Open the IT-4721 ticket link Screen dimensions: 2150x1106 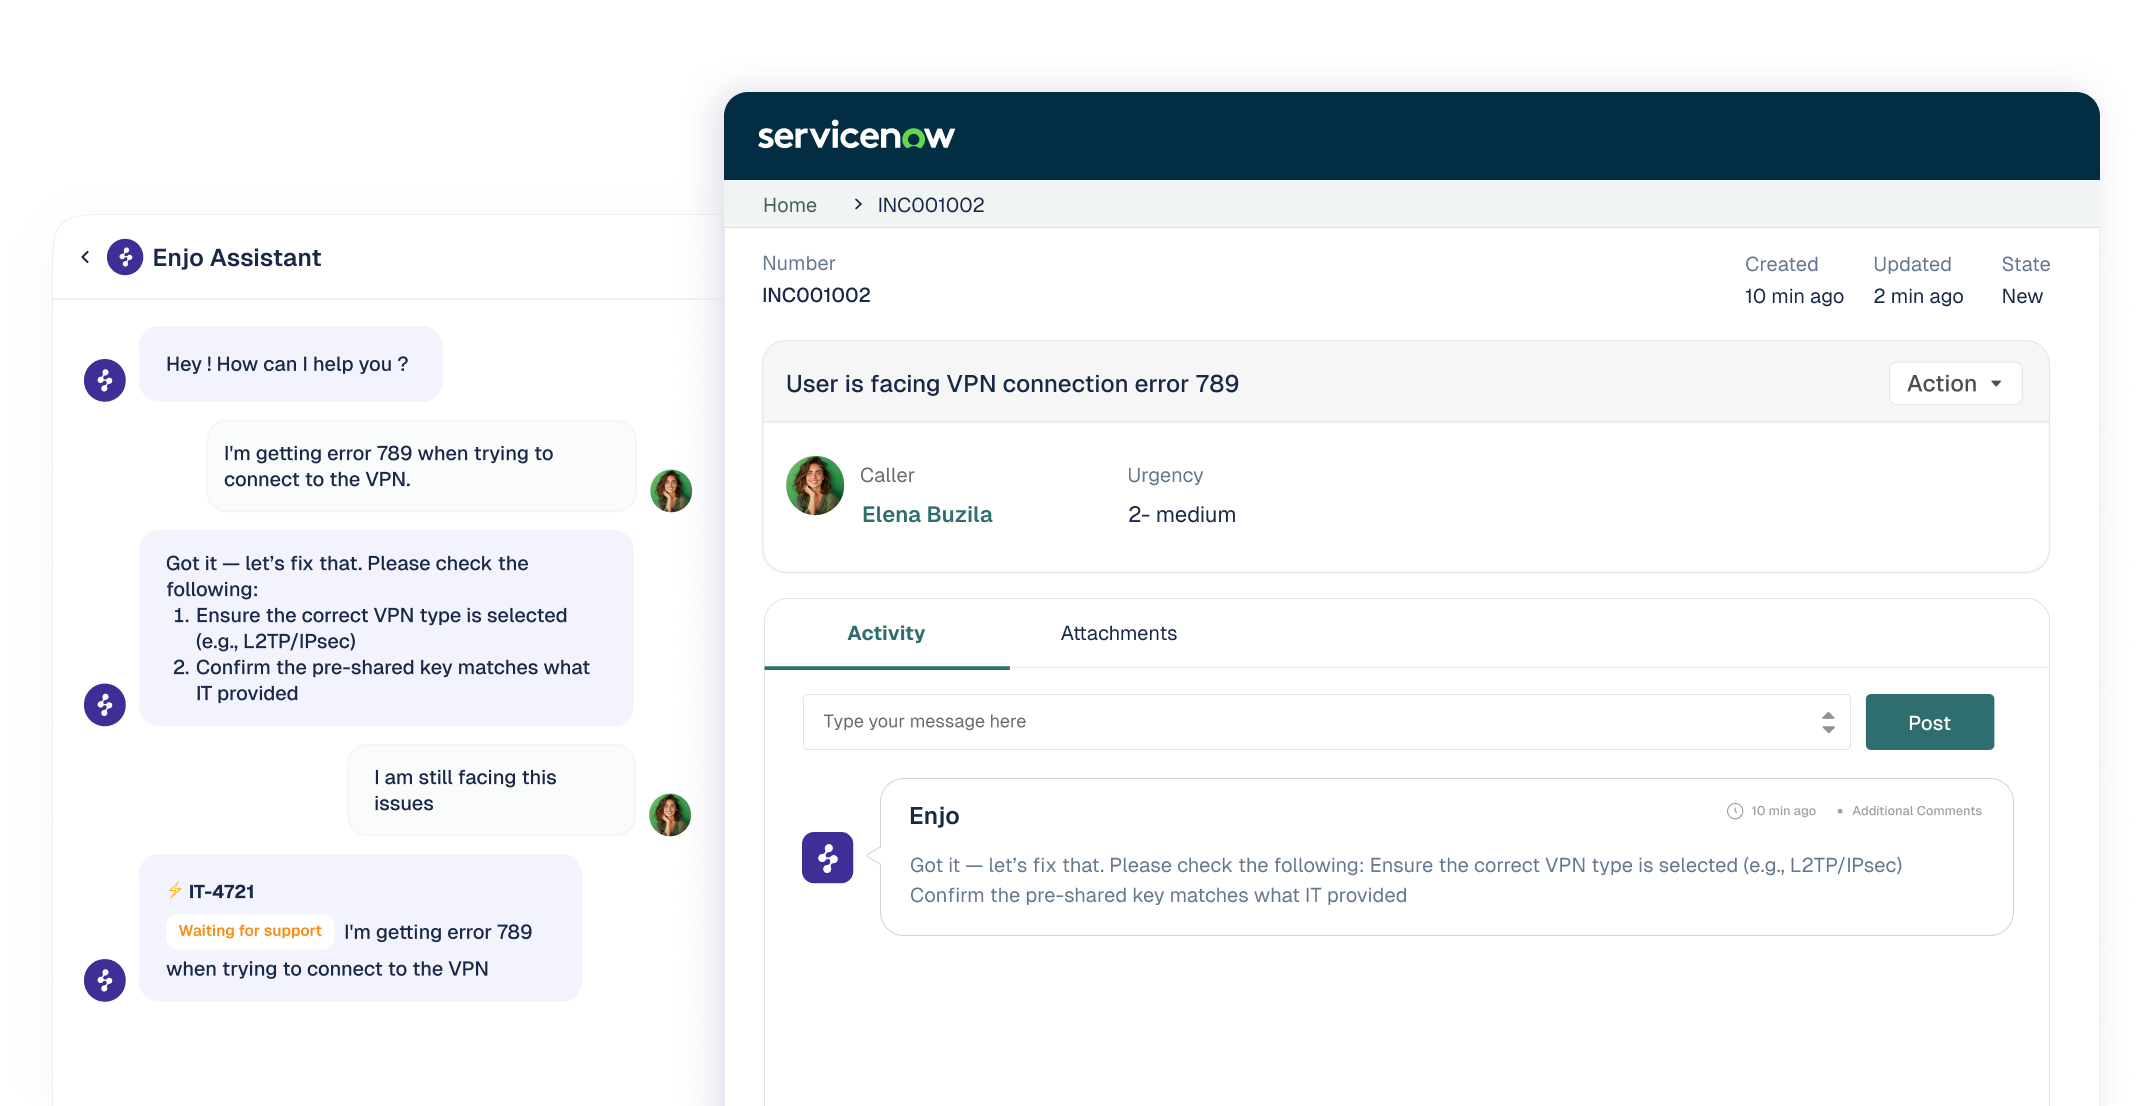coord(222,891)
